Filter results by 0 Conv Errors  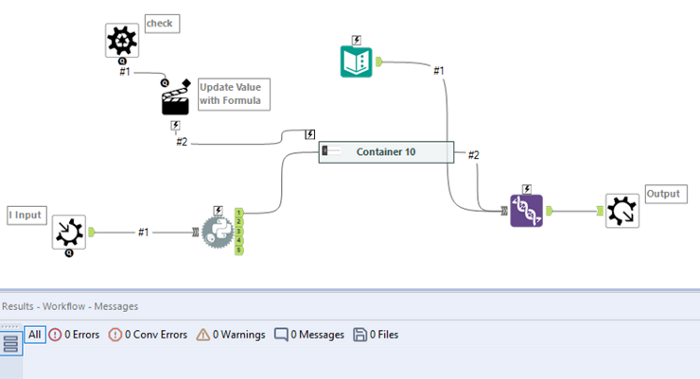pos(148,334)
